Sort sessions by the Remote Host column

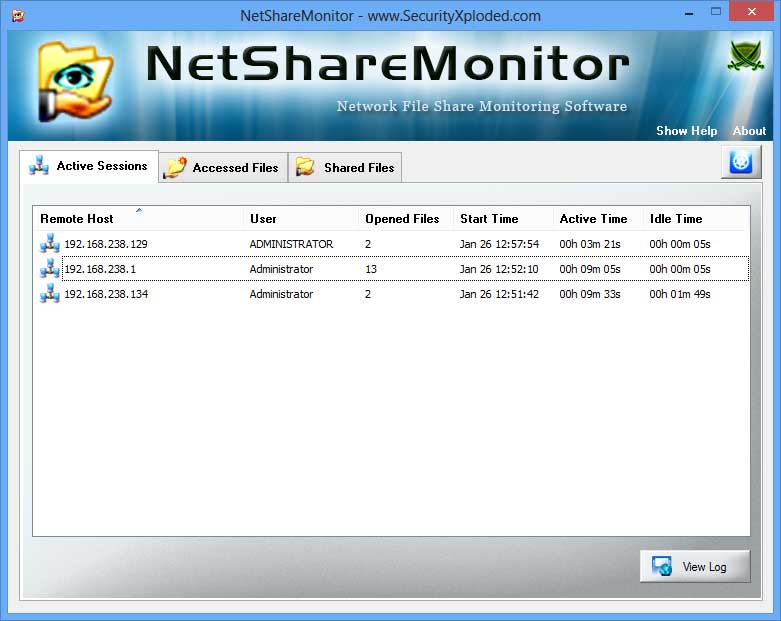[77, 219]
